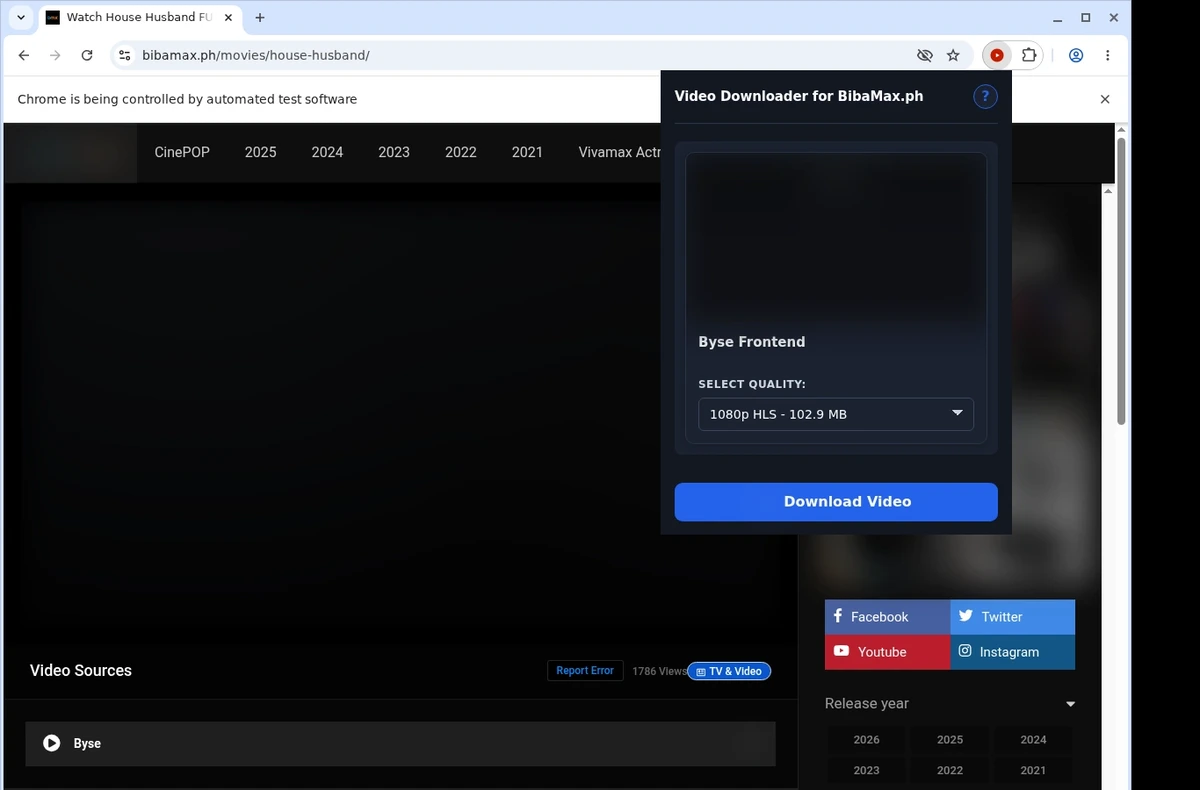Select the Watch House Husband tab
The width and height of the screenshot is (1200, 790).
pos(138,18)
